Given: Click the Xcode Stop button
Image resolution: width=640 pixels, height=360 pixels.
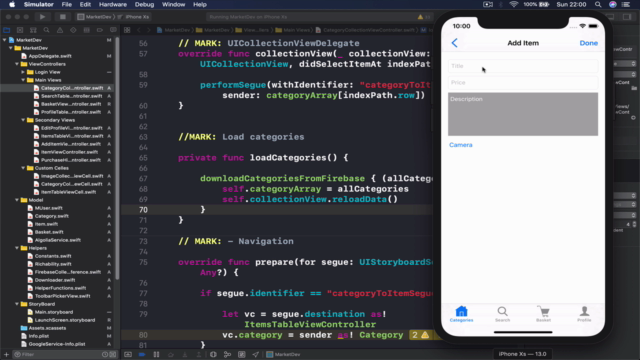Looking at the screenshot, I should [x=62, y=17].
